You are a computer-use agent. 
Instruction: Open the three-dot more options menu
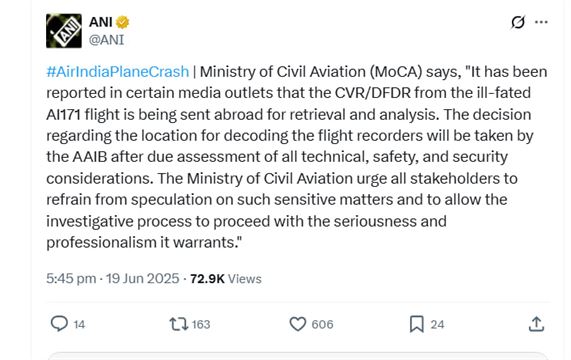coord(541,22)
